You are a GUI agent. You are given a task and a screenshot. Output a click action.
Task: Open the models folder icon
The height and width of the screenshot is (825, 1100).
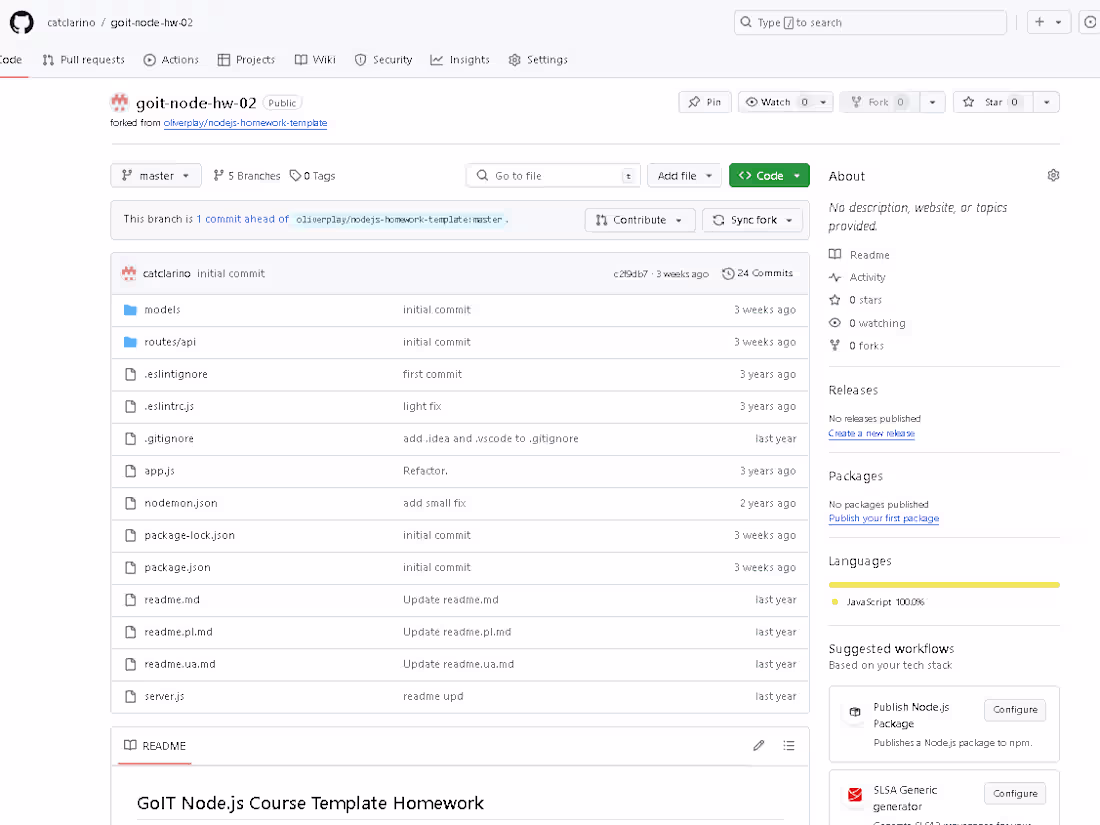130,309
